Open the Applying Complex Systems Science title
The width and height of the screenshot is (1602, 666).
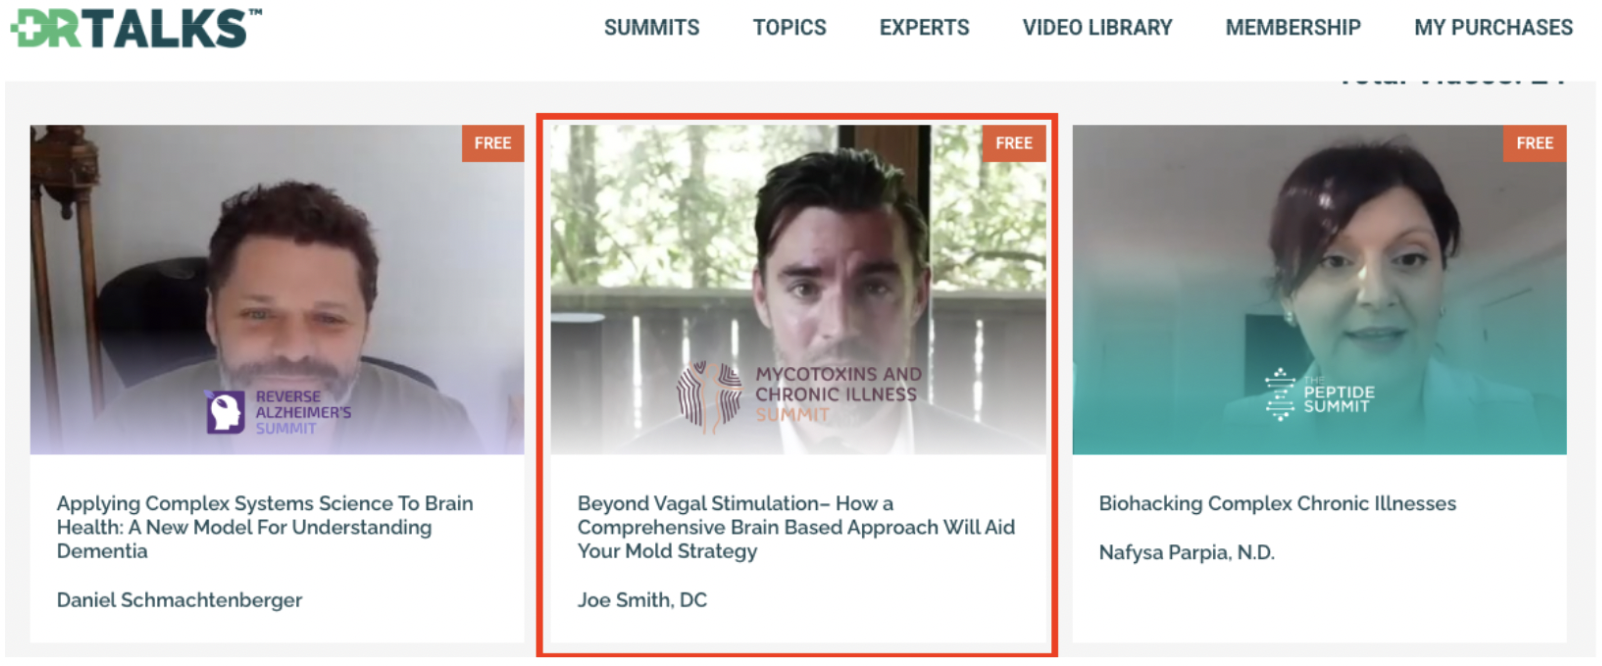265,527
